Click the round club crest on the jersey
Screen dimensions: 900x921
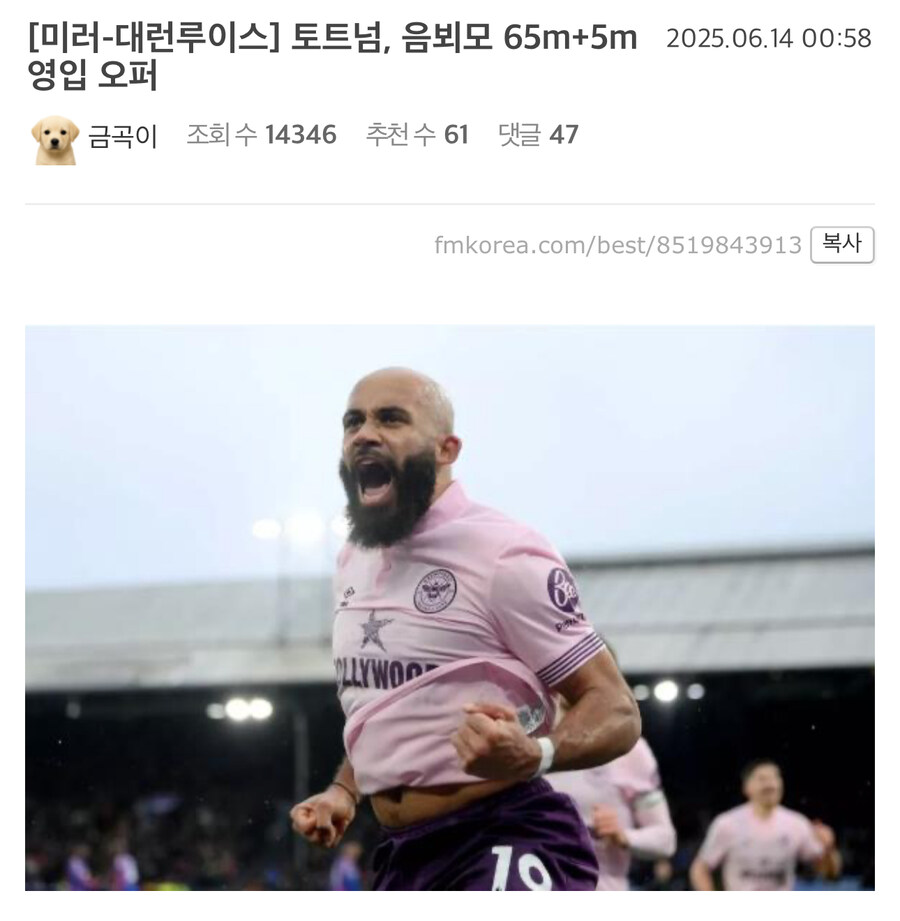(x=435, y=590)
